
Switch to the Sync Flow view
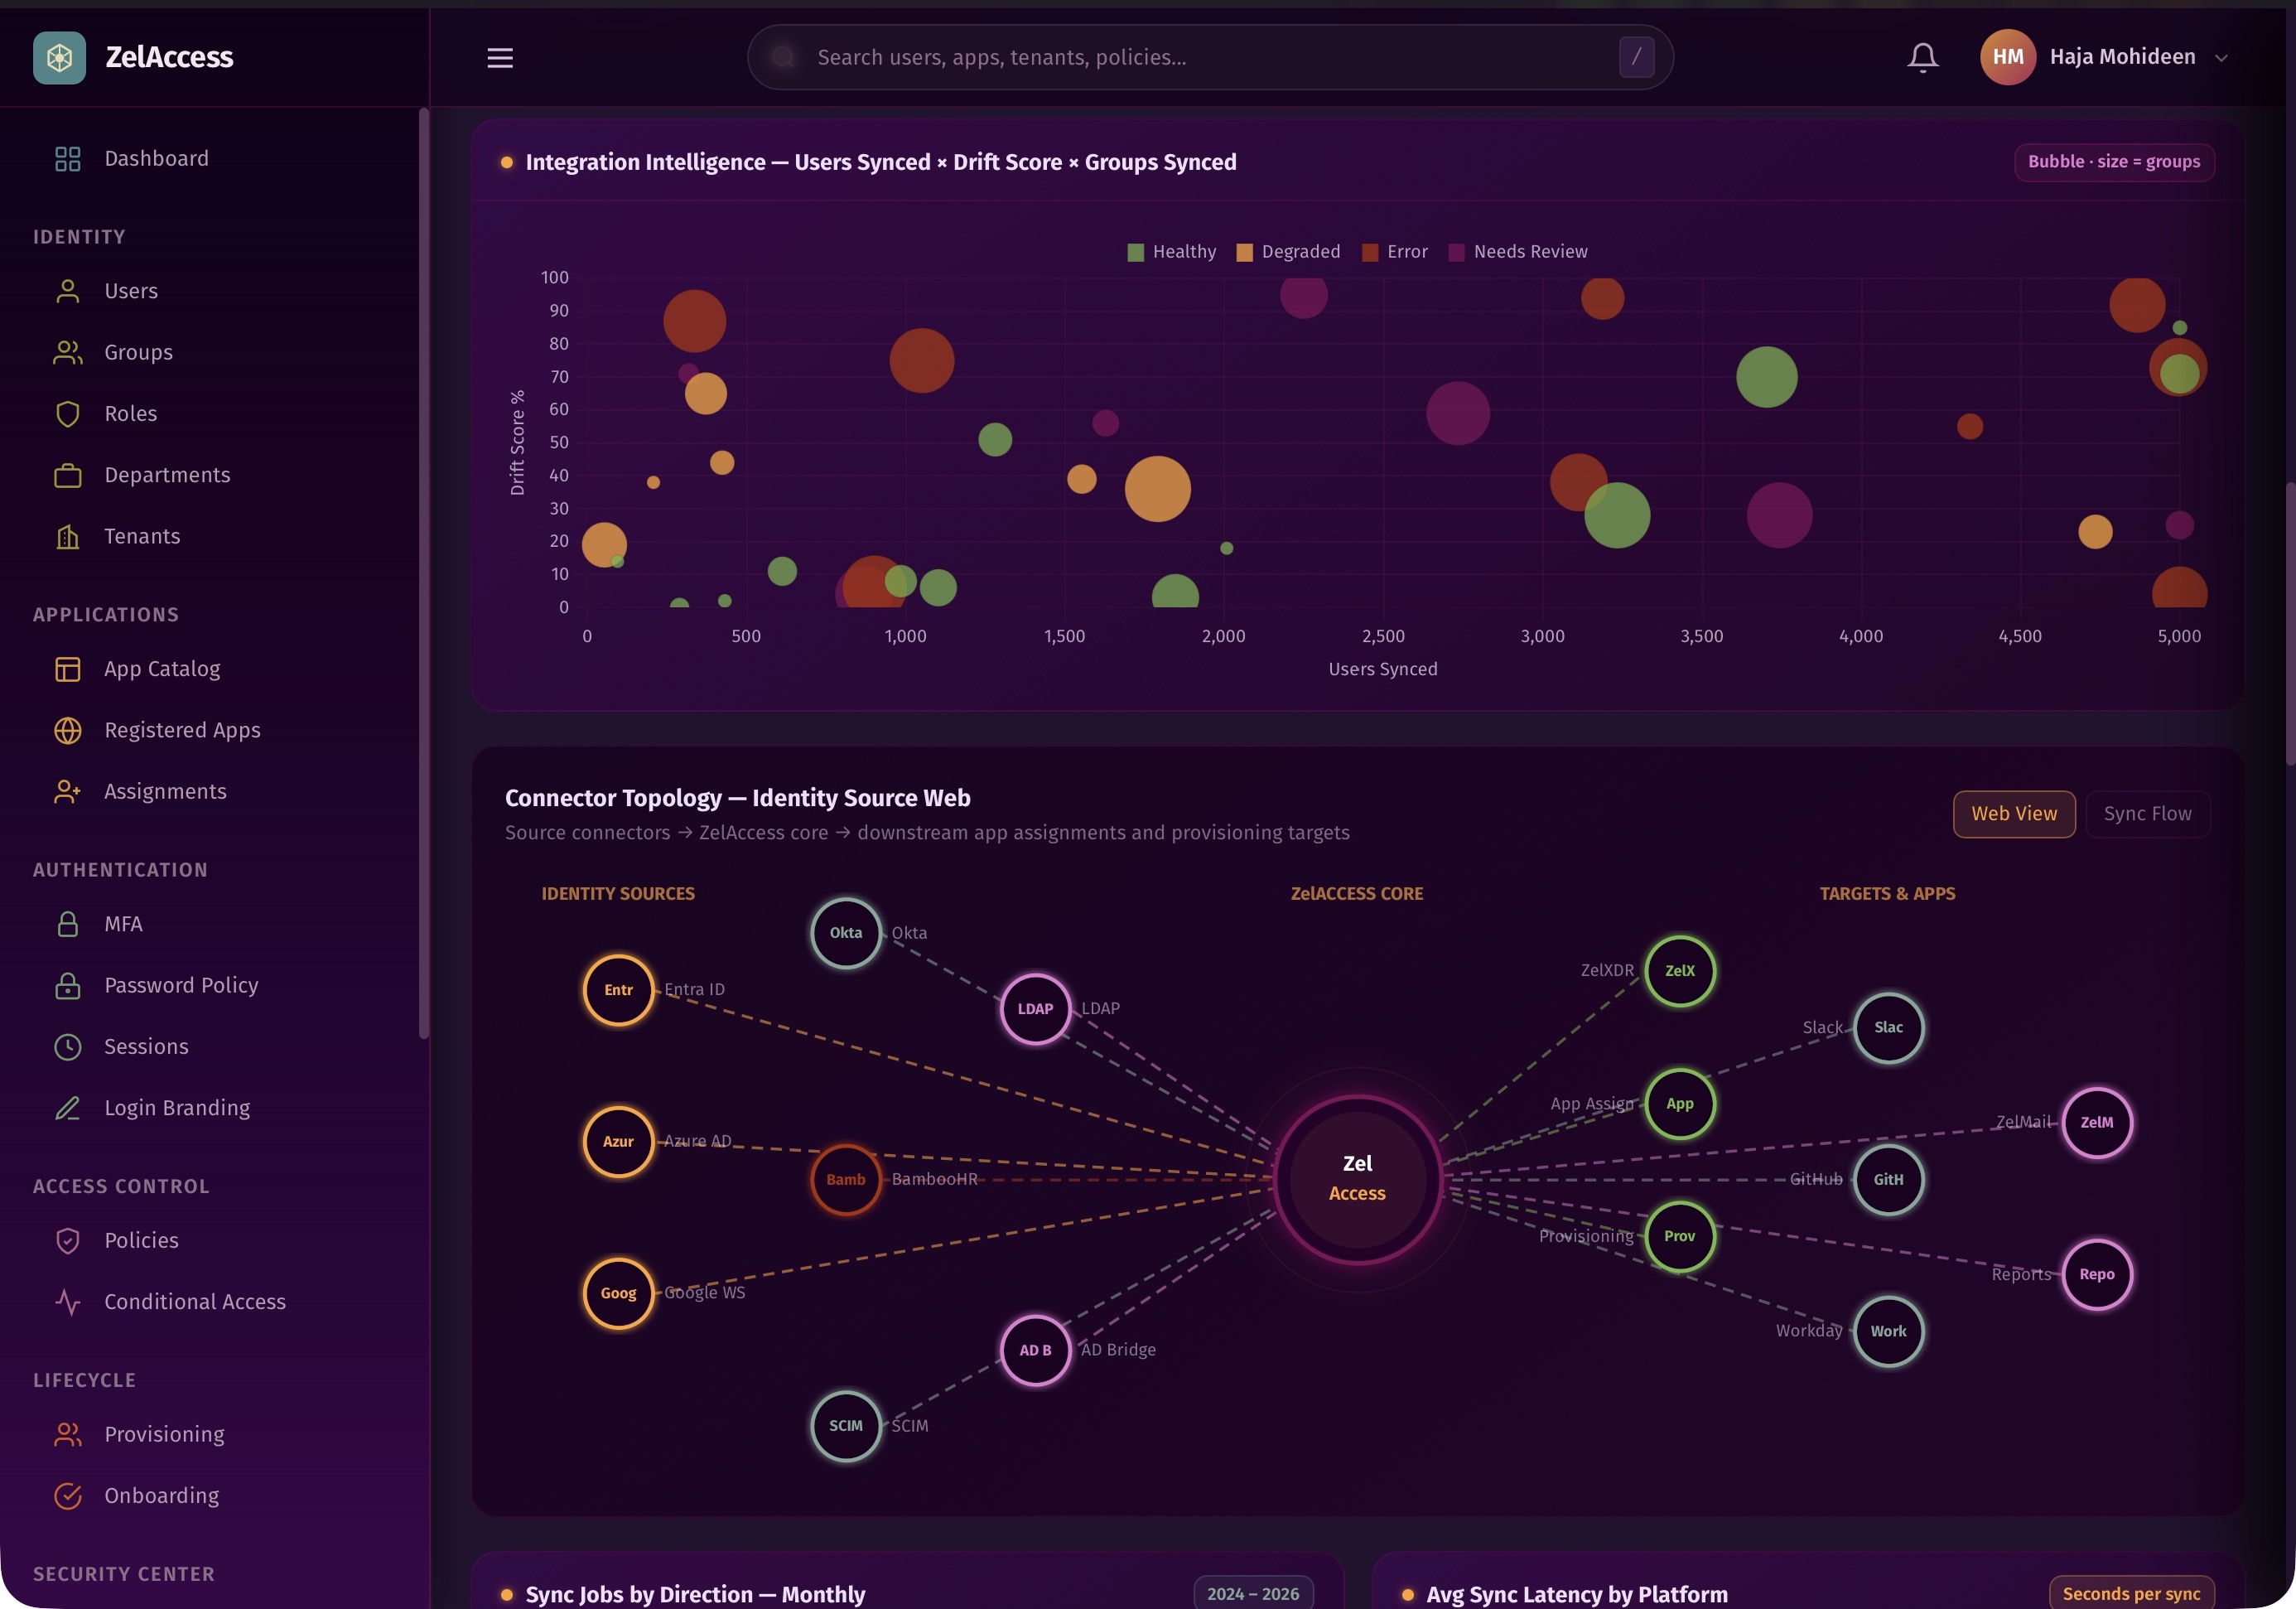pyautogui.click(x=2147, y=814)
